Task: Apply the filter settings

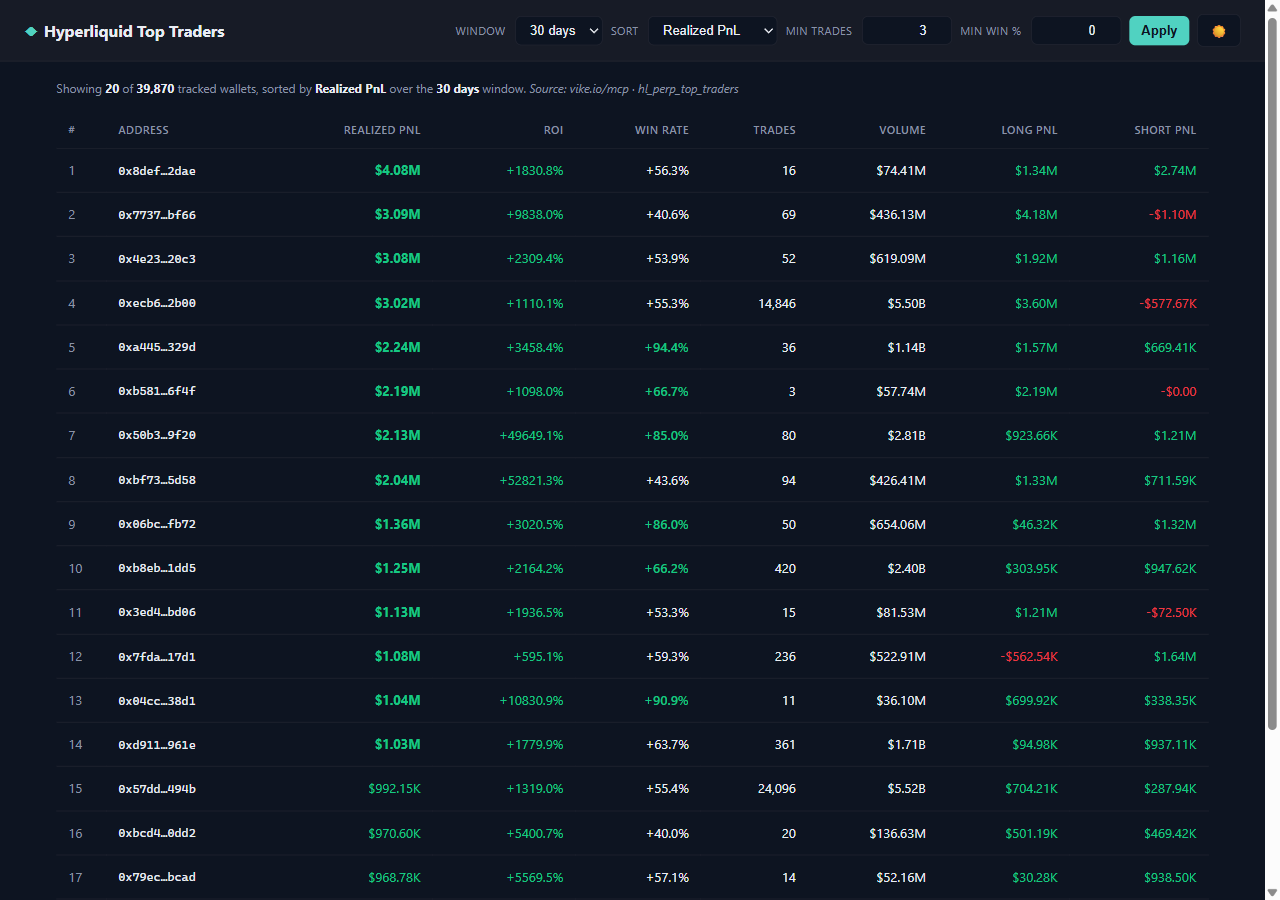Action: [x=1159, y=31]
